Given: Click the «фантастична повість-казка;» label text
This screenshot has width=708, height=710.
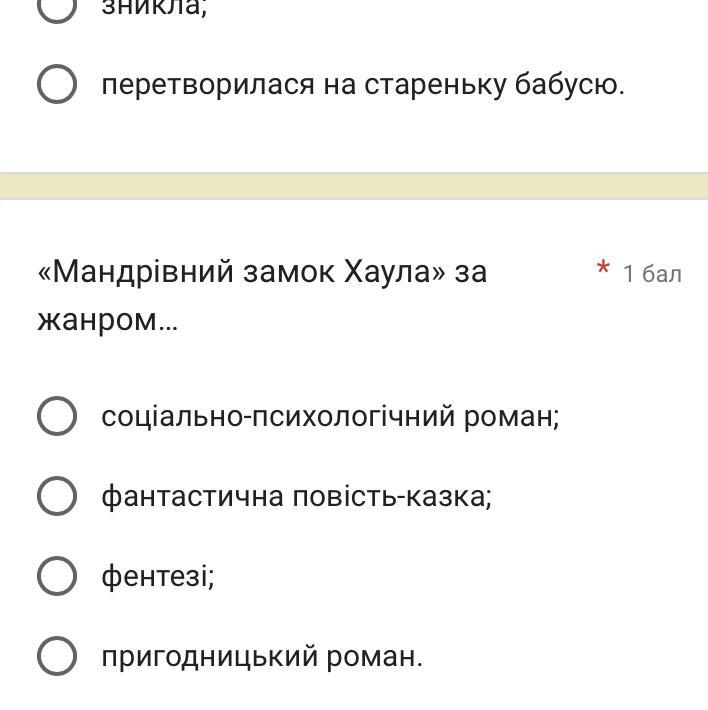Looking at the screenshot, I should (x=296, y=496).
